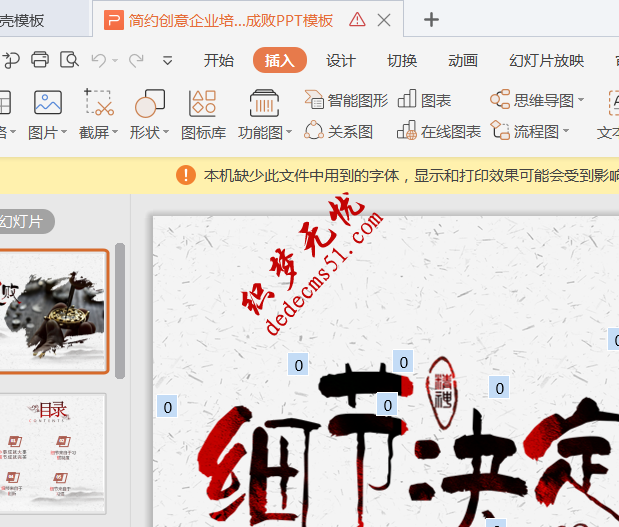Open print preview magnifier icon

coord(69,60)
